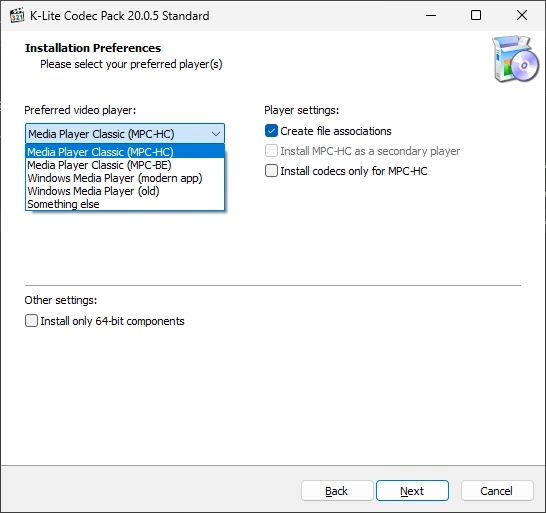
Task: Close the K-Lite setup window
Action: pos(522,15)
